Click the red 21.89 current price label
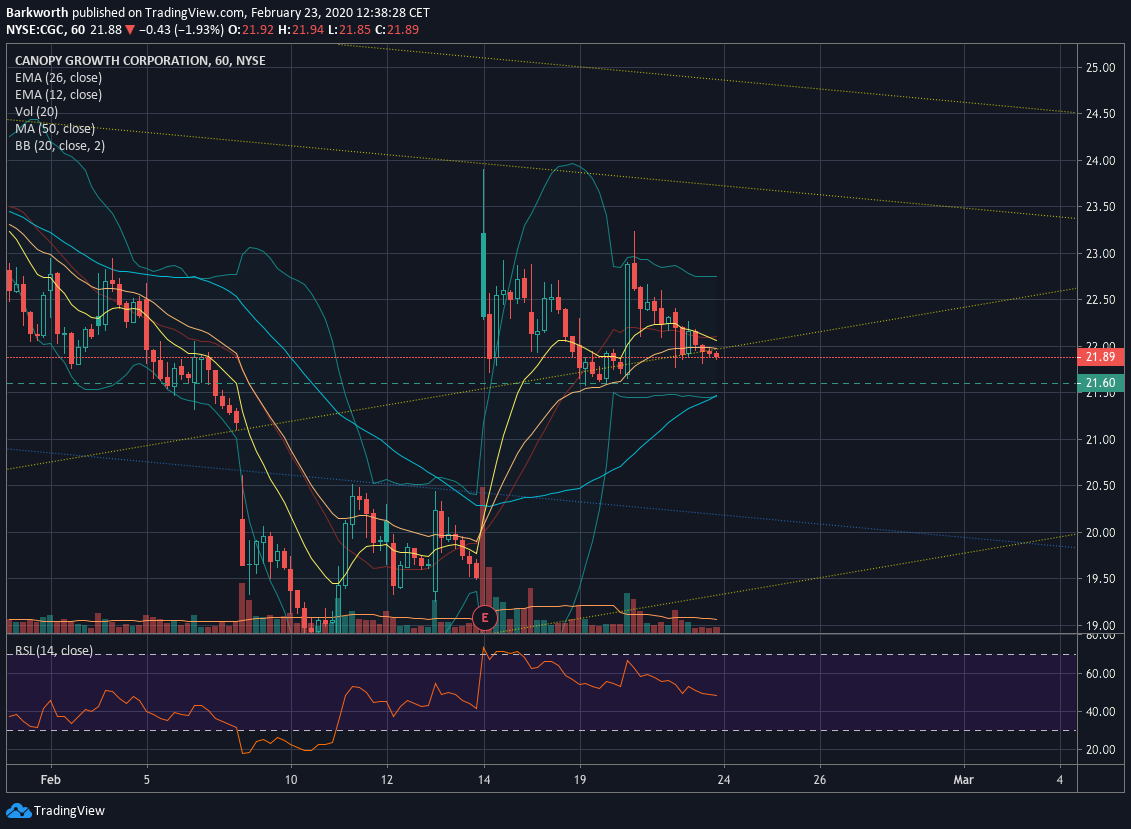Image resolution: width=1131 pixels, height=829 pixels. coord(1100,357)
